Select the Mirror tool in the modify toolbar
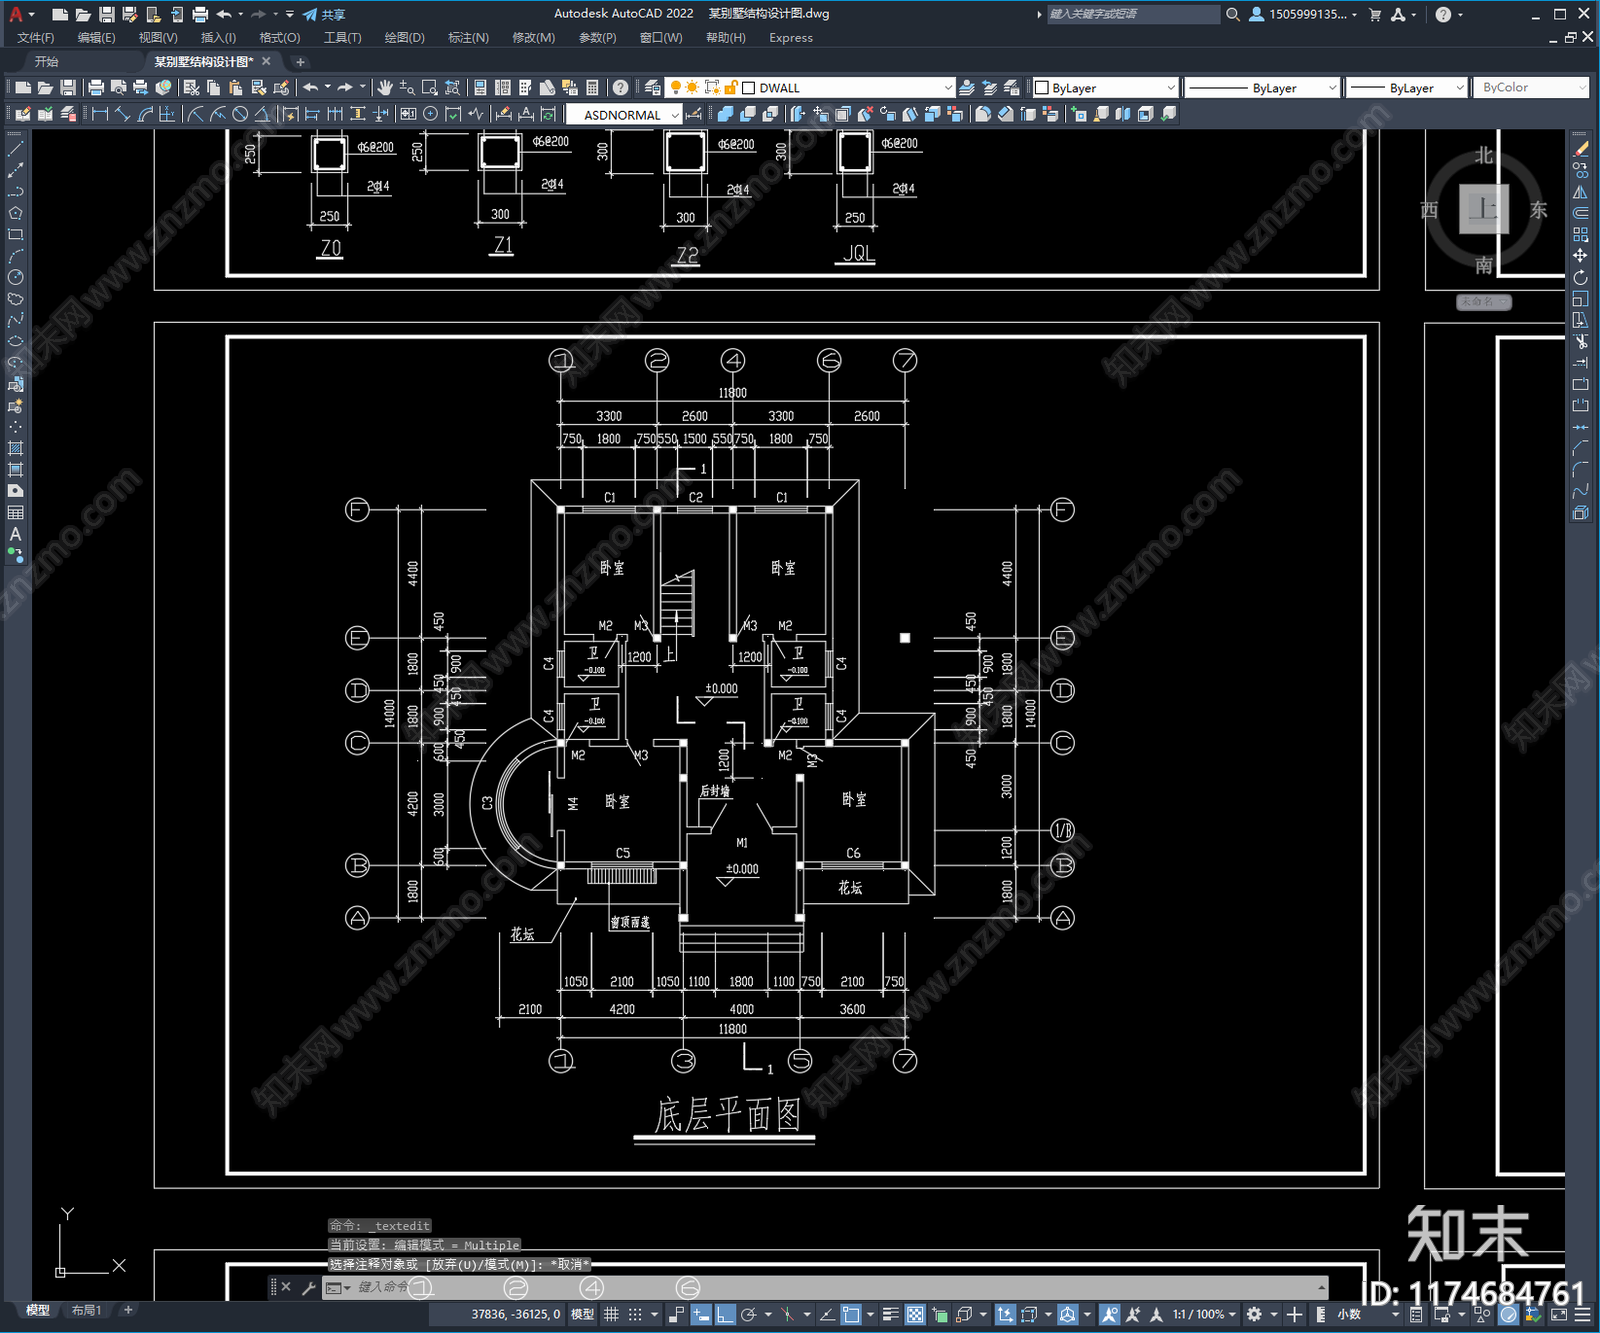 click(1580, 192)
